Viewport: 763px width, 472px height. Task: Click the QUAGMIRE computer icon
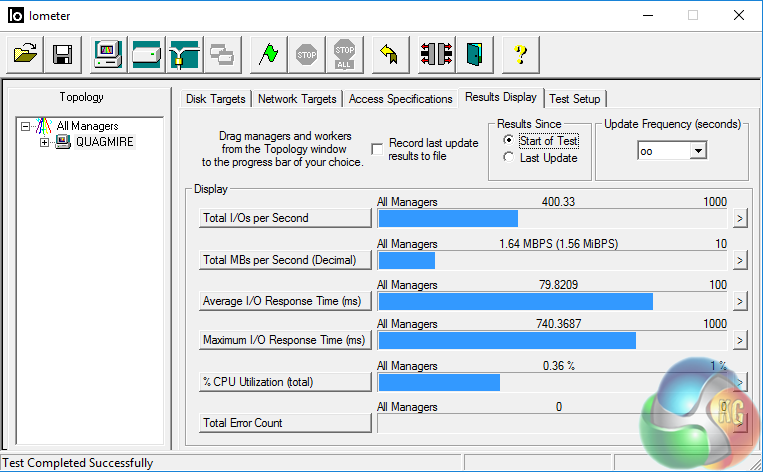(x=63, y=142)
